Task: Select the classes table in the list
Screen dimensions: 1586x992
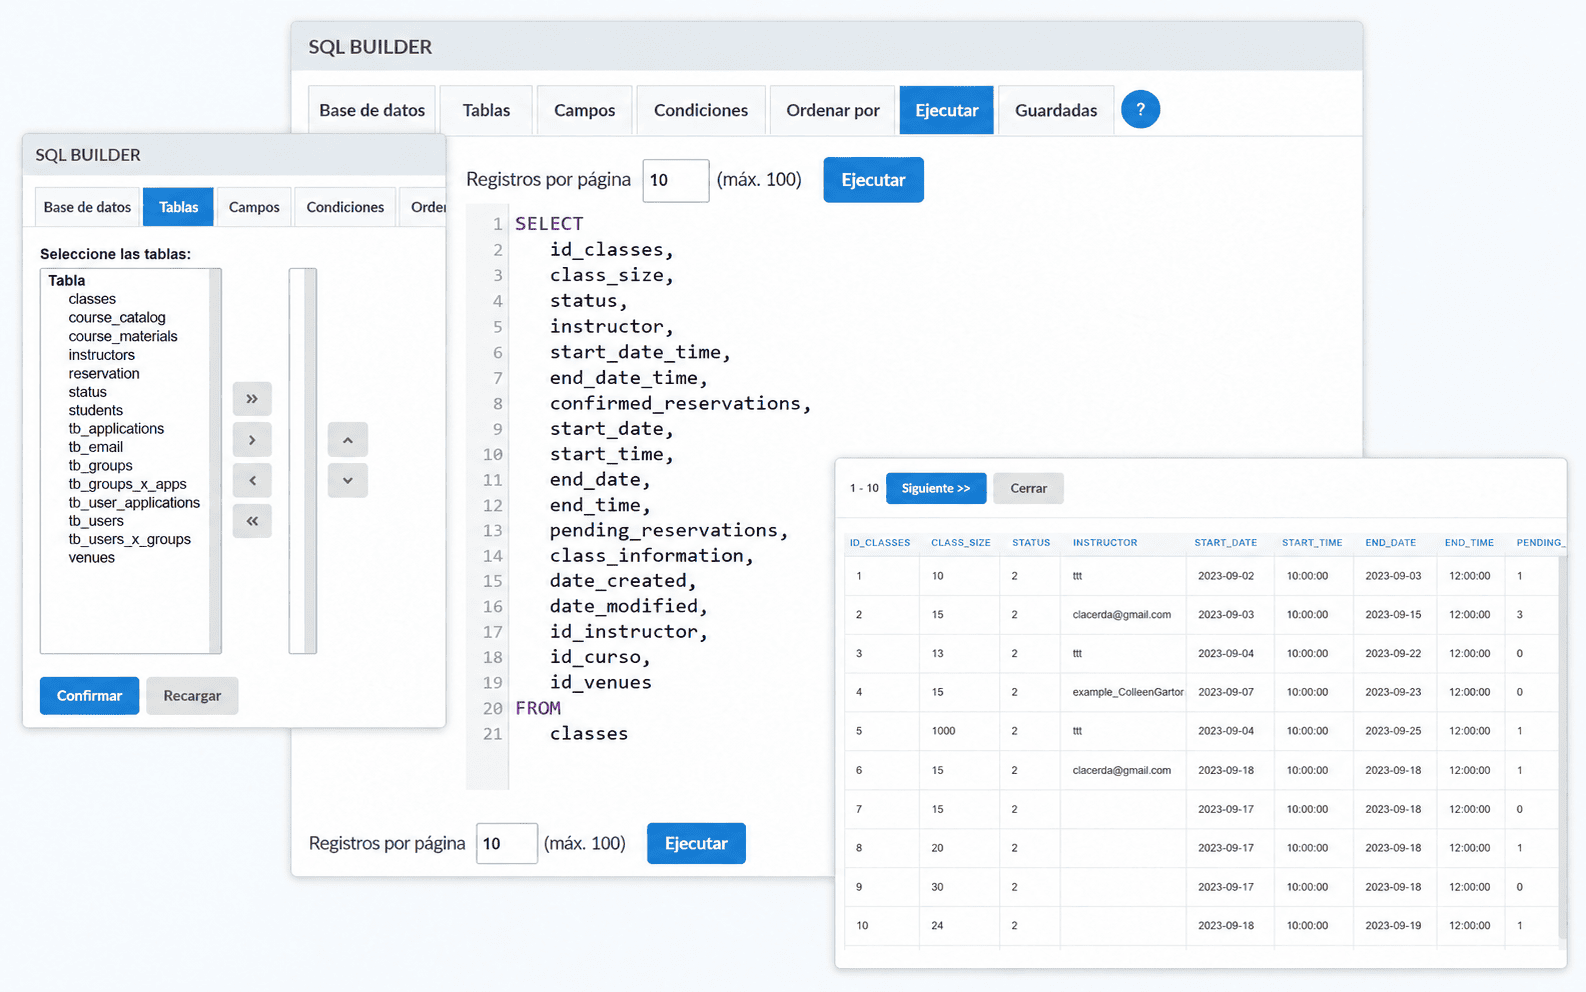Action: 92,299
